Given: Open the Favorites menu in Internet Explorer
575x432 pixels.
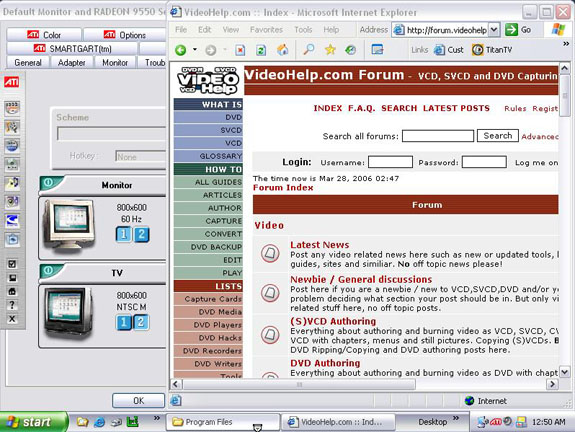Looking at the screenshot, I should click(x=266, y=30).
